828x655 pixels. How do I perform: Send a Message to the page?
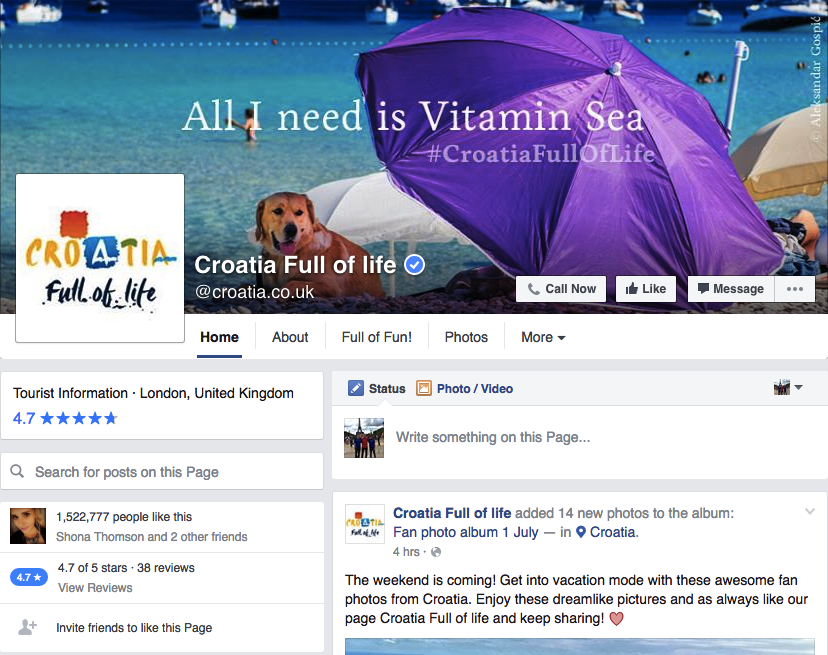coord(731,289)
